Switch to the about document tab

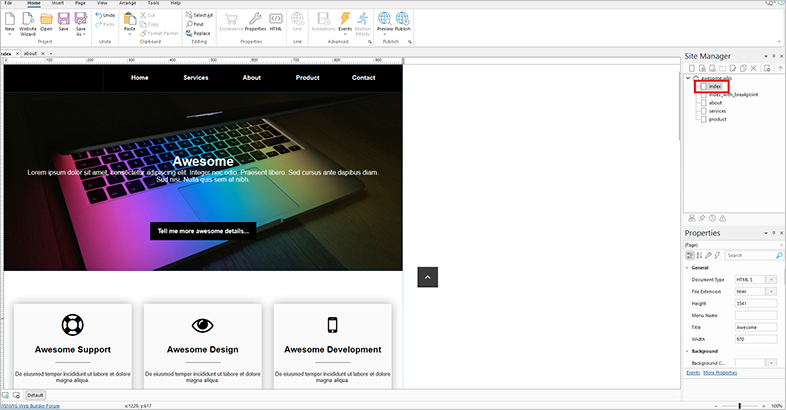pyautogui.click(x=30, y=54)
